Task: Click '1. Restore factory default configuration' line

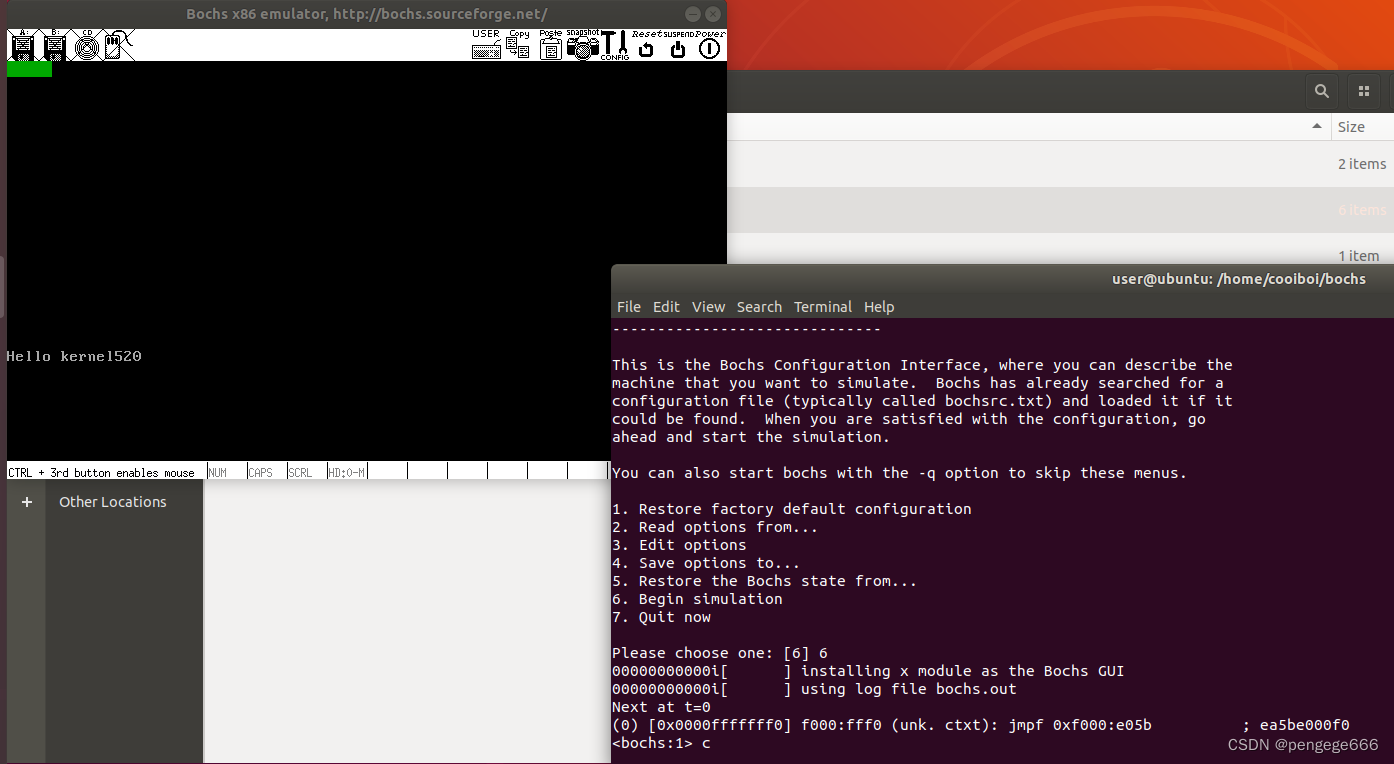Action: [x=792, y=509]
